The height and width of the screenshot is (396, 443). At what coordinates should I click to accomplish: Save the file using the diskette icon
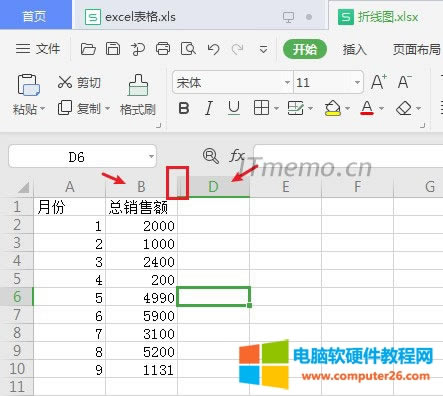click(x=113, y=49)
